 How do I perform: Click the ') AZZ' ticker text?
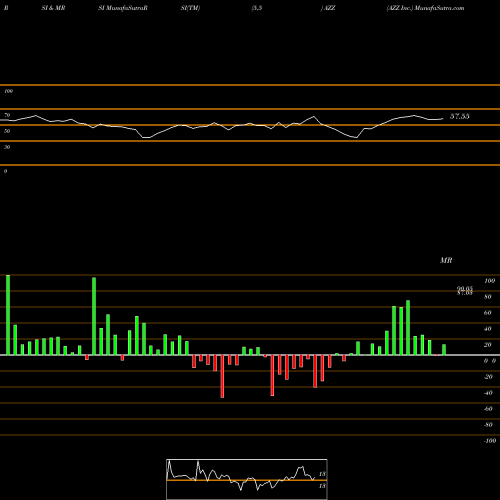click(328, 8)
